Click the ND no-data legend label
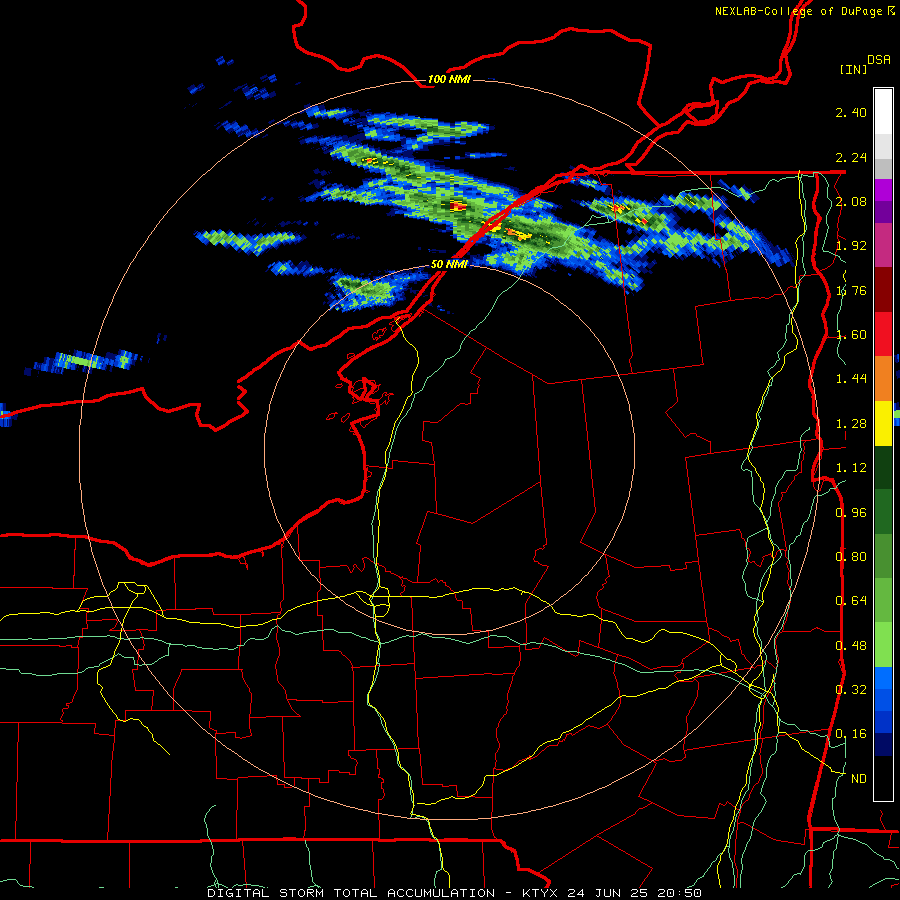The image size is (900, 900). click(859, 779)
